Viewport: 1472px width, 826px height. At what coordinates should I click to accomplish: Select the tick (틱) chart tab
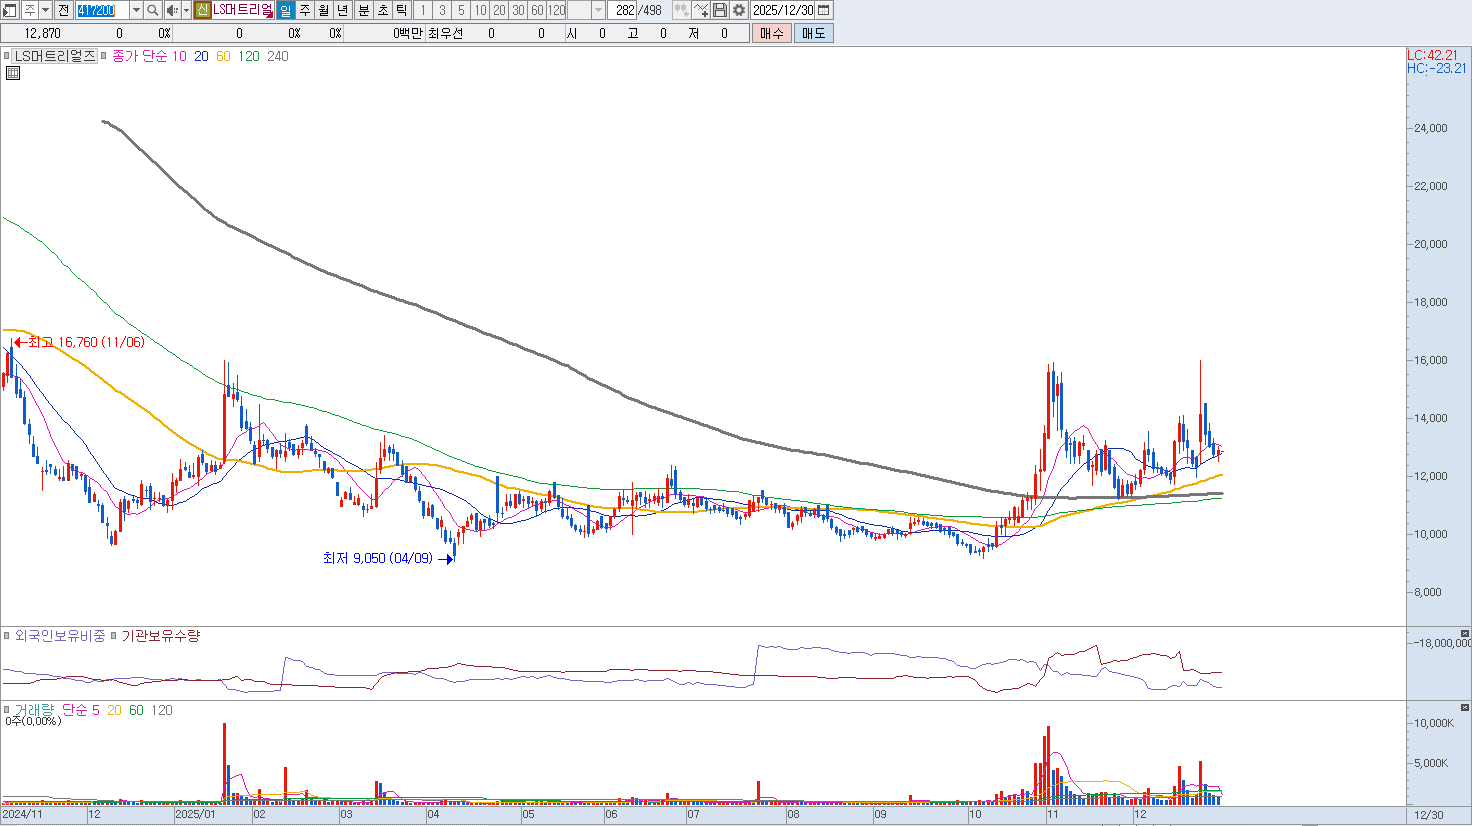pos(401,10)
